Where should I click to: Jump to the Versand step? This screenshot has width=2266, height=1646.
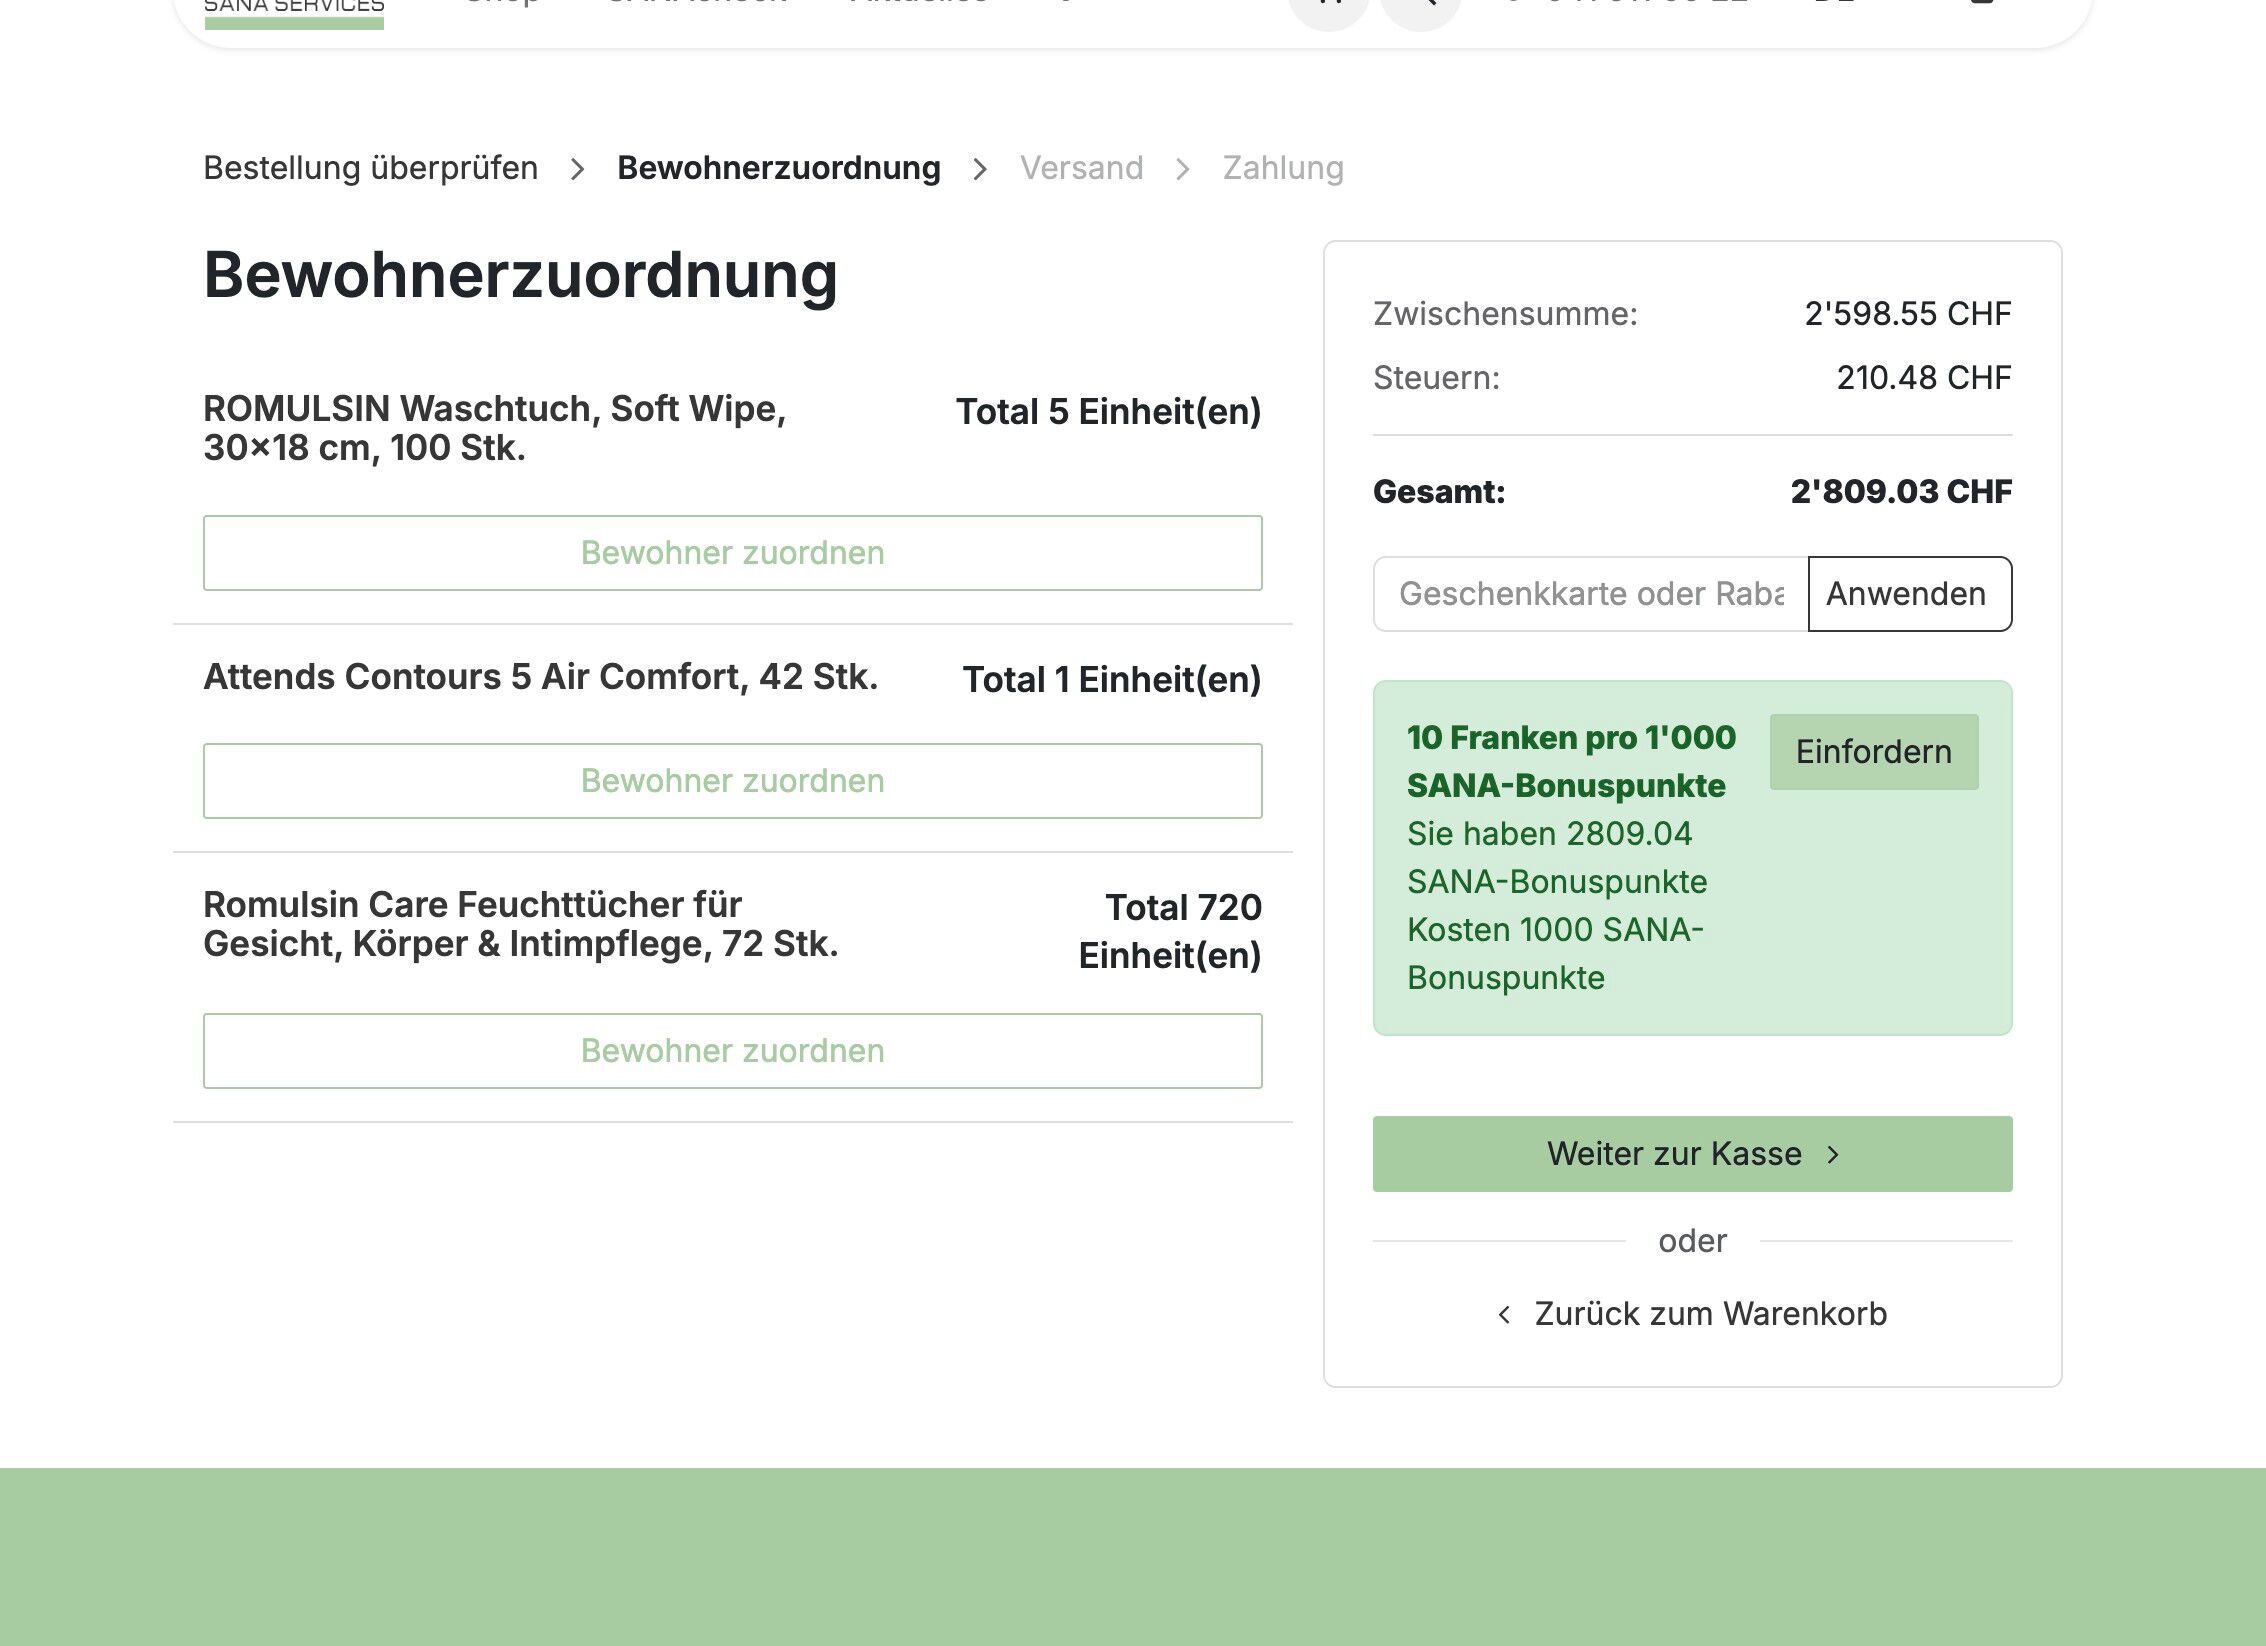(x=1081, y=168)
